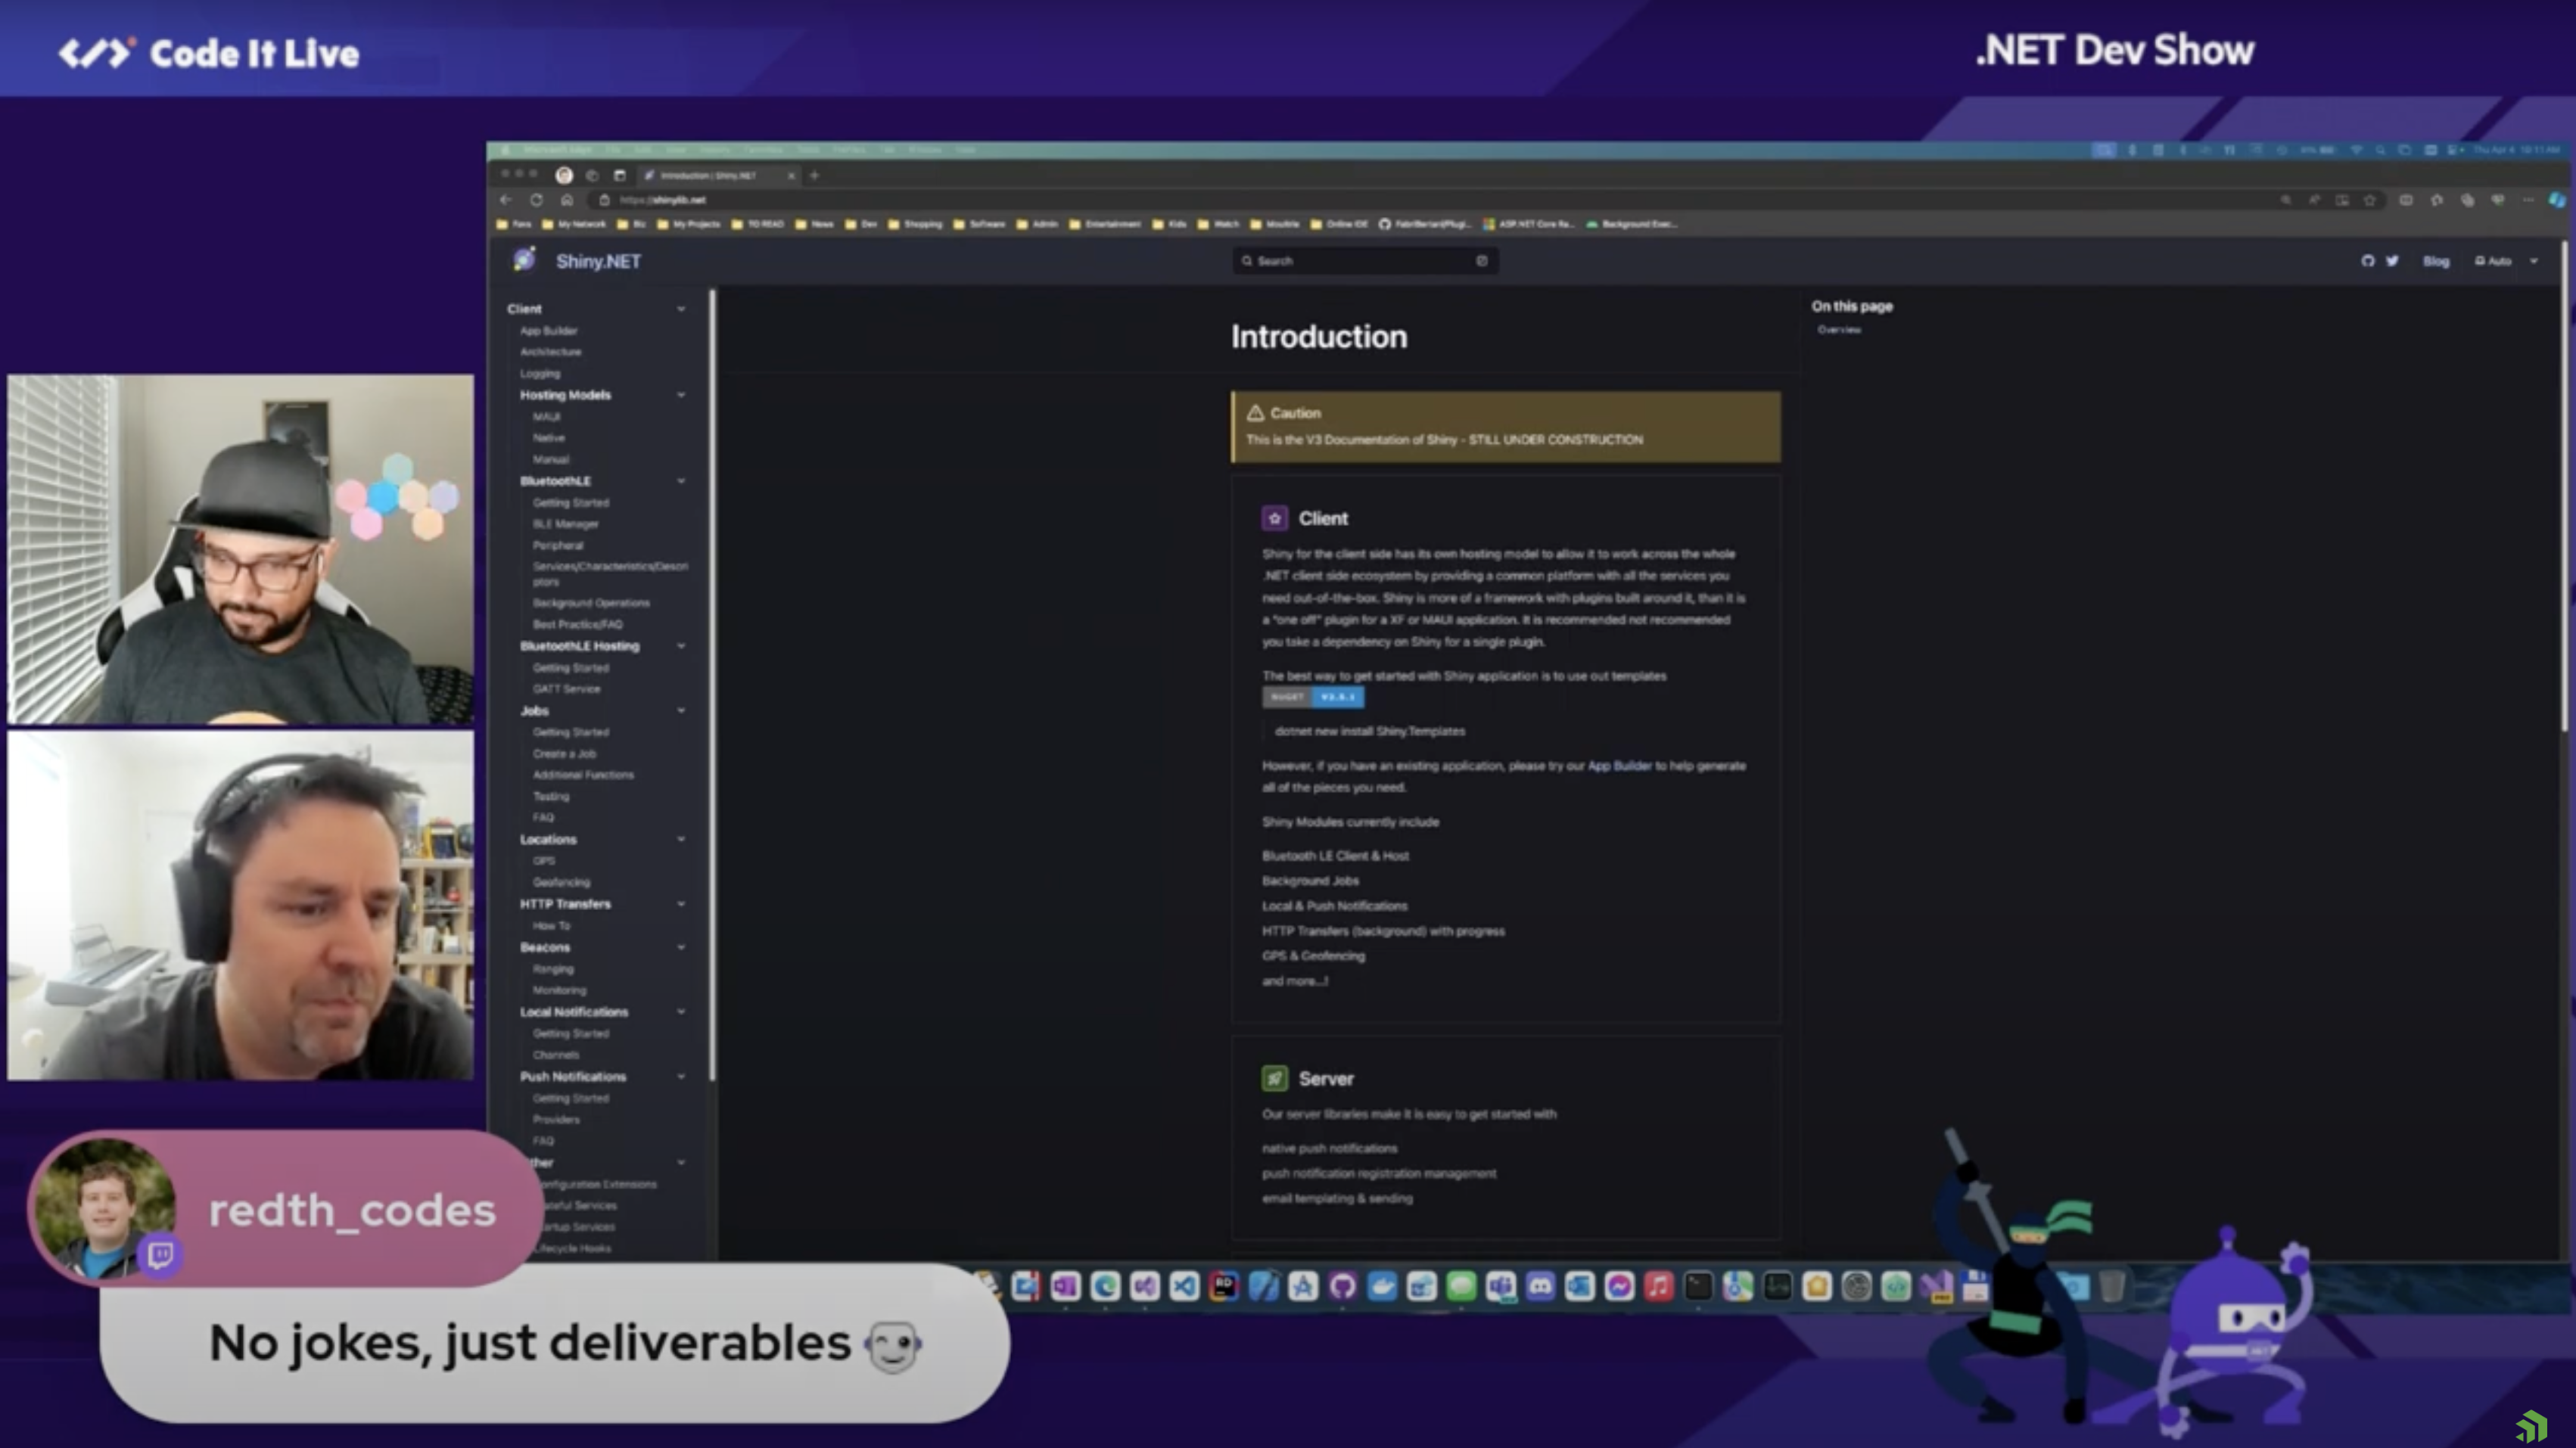Open Edge settings and more menu
This screenshot has width=2576, height=1448.
[2528, 200]
